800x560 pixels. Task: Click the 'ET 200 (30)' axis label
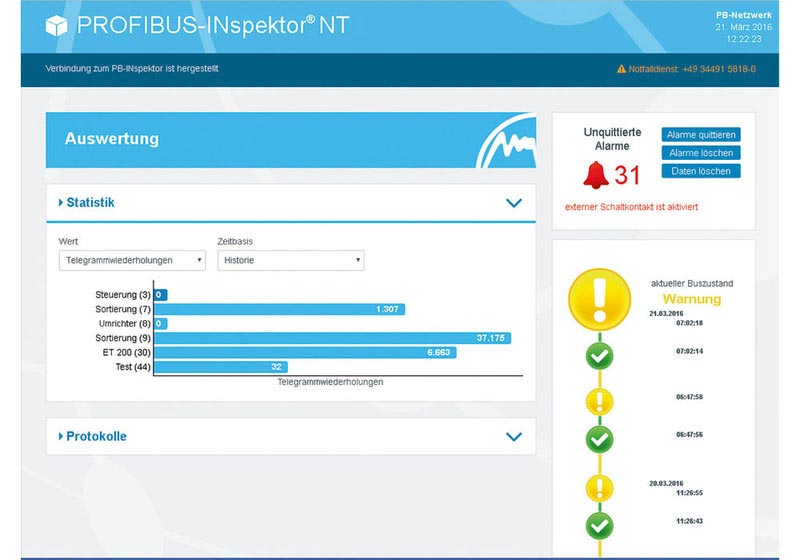point(127,352)
